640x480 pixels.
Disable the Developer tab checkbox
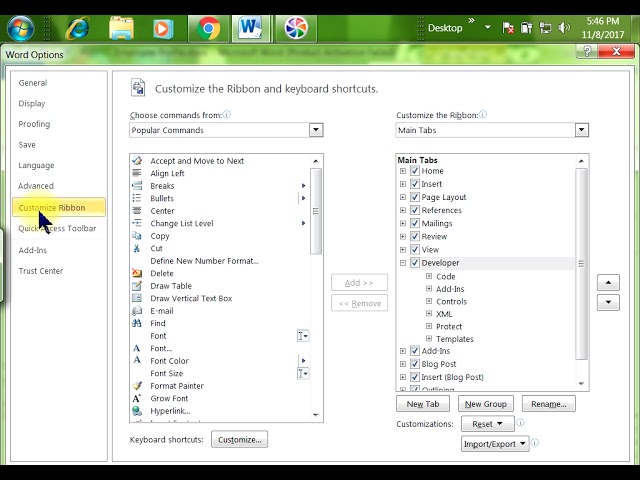(415, 262)
